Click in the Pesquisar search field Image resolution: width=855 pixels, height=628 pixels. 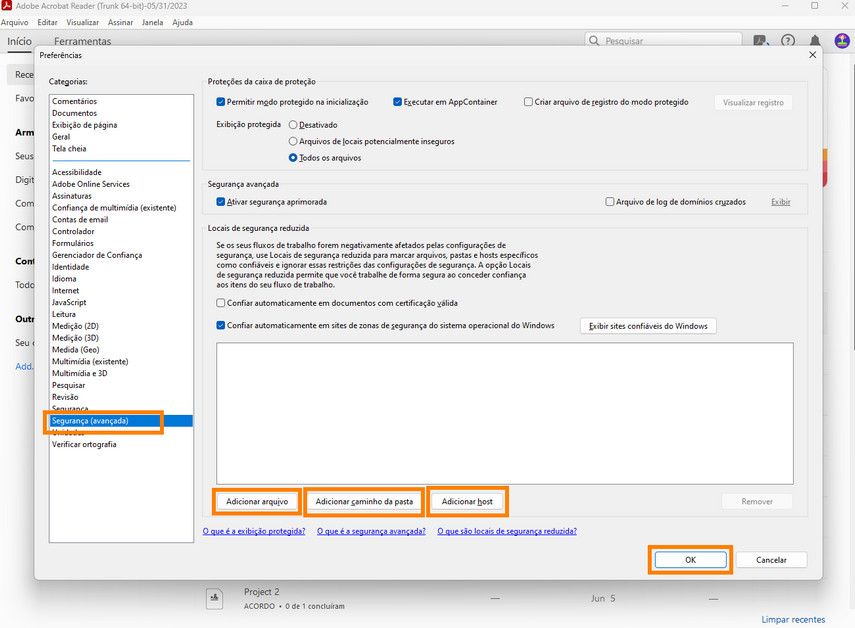coord(663,41)
